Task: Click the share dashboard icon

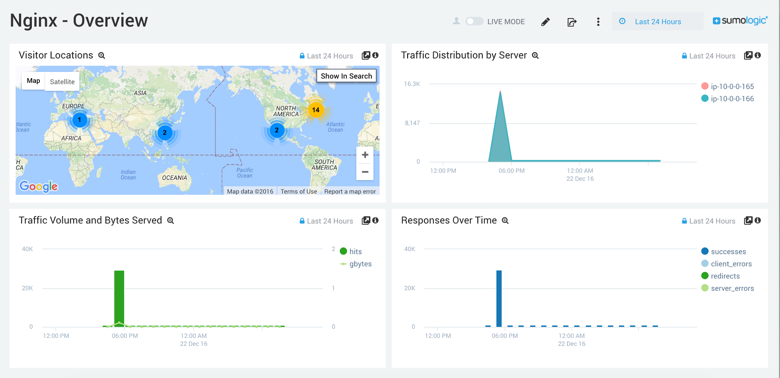Action: (572, 22)
